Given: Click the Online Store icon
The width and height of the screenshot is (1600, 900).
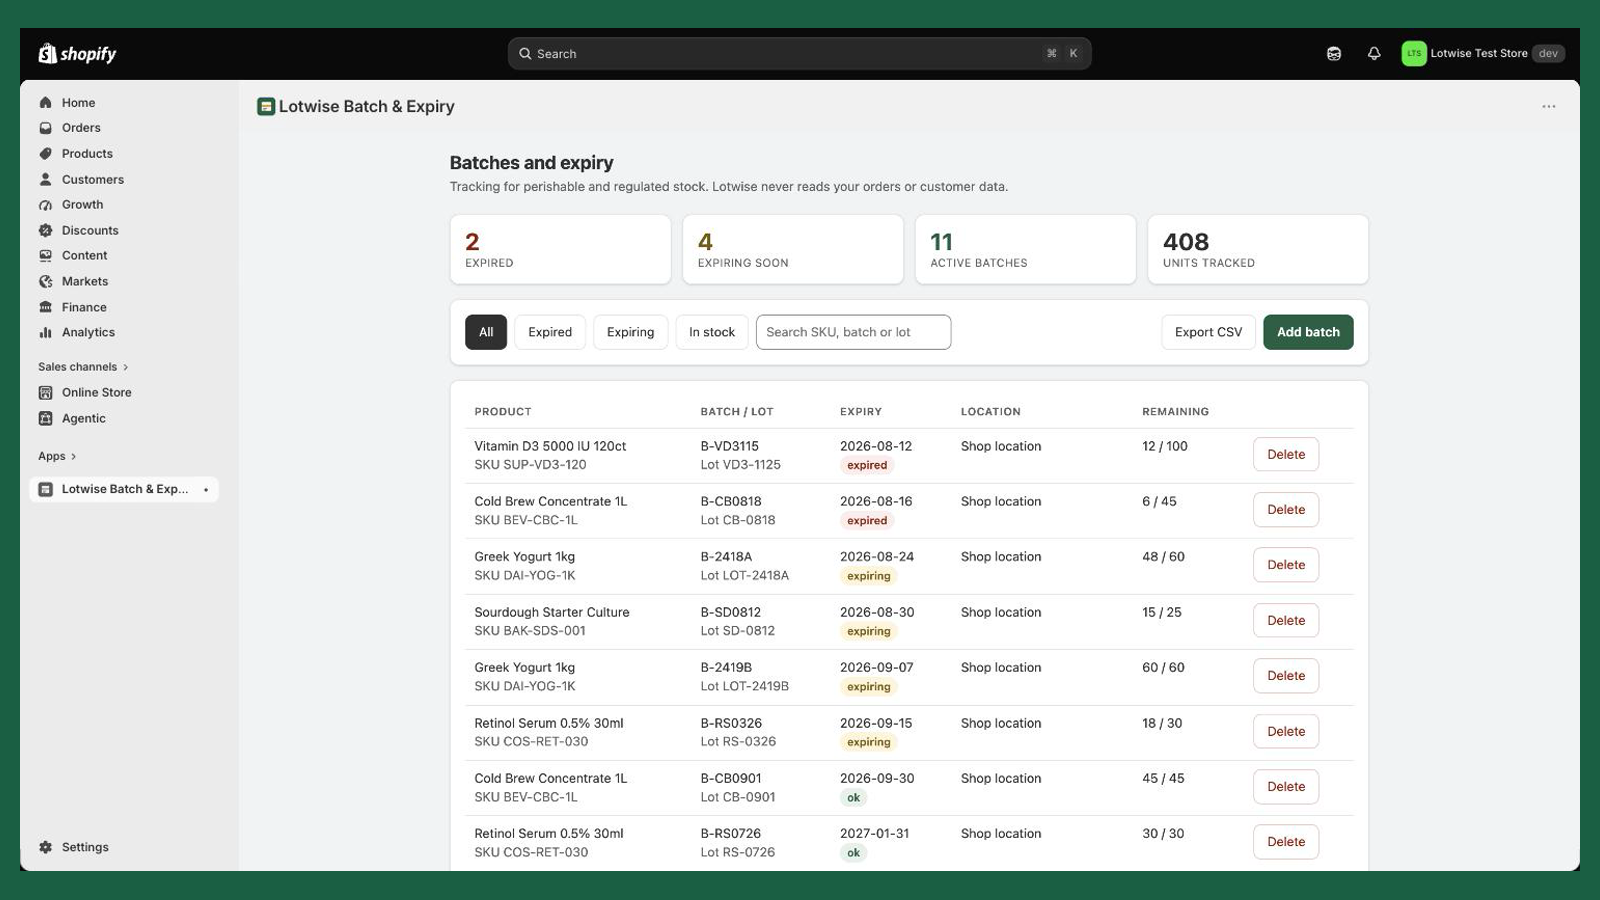Looking at the screenshot, I should tap(45, 393).
